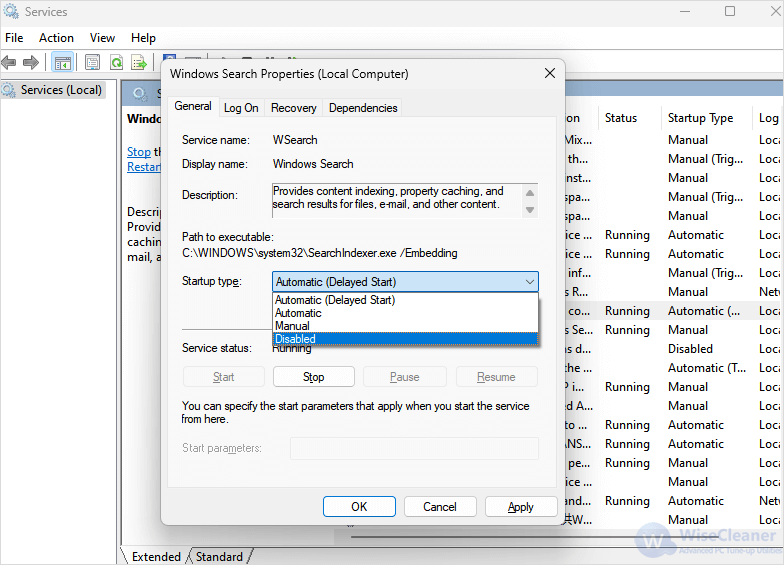This screenshot has width=784, height=565.
Task: Click the OK button
Action: pos(359,507)
